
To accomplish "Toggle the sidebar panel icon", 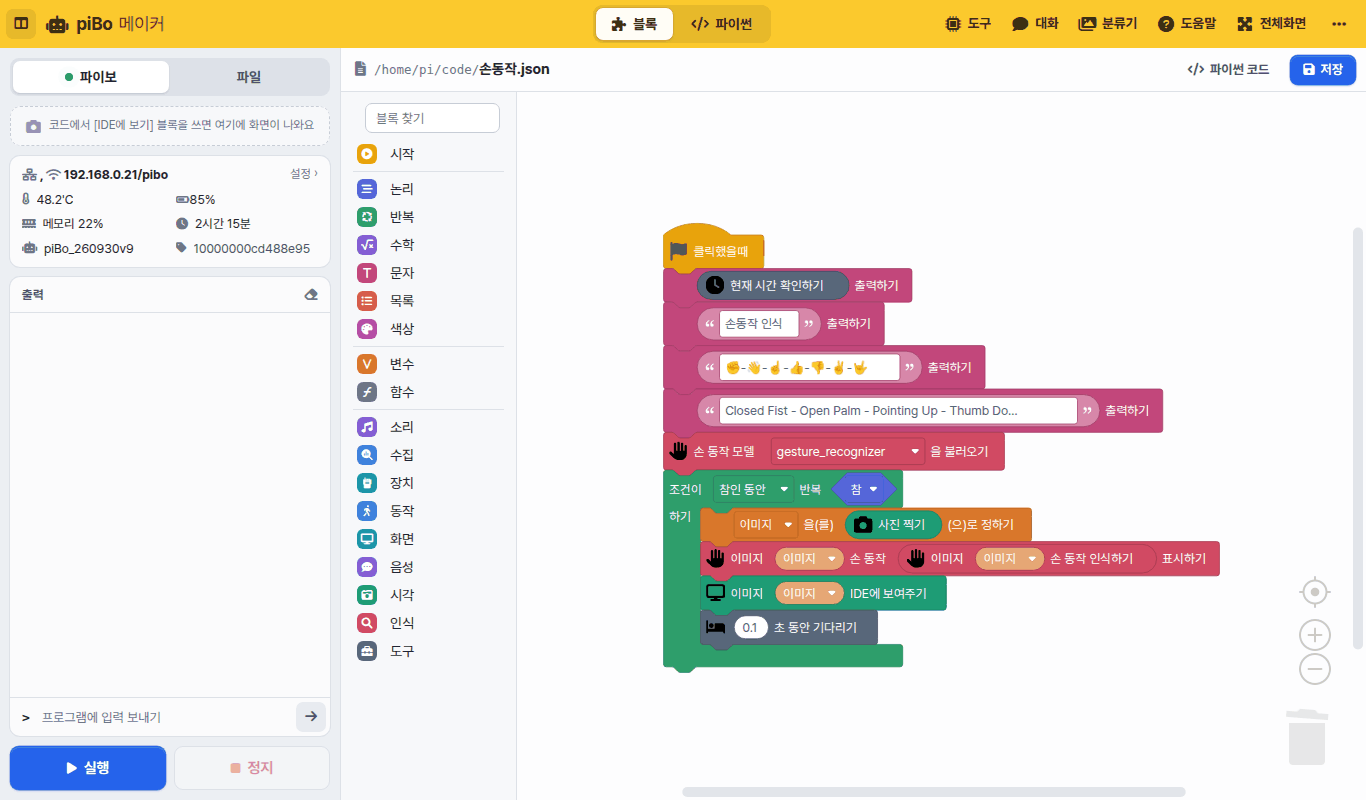I will [21, 23].
